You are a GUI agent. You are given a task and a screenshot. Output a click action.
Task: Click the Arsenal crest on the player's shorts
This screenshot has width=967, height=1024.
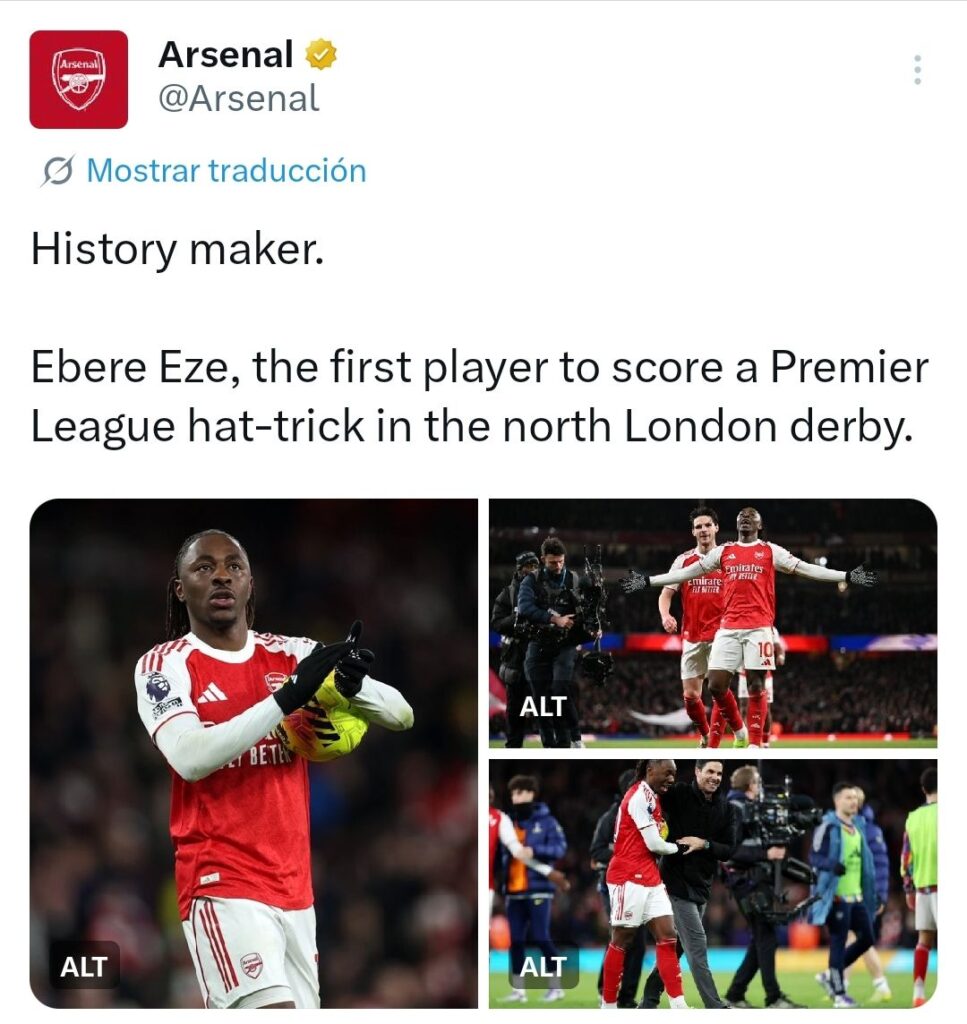pyautogui.click(x=252, y=965)
